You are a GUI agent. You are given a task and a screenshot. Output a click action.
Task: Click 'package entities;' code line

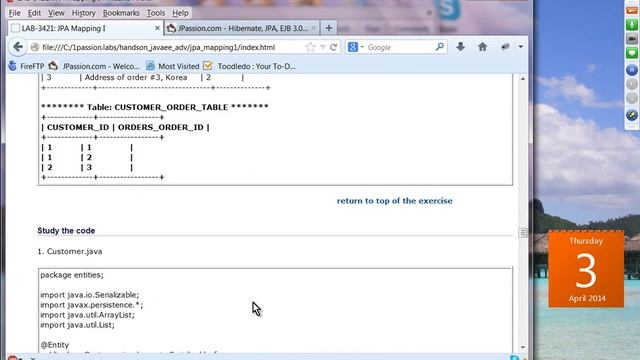pos(72,275)
